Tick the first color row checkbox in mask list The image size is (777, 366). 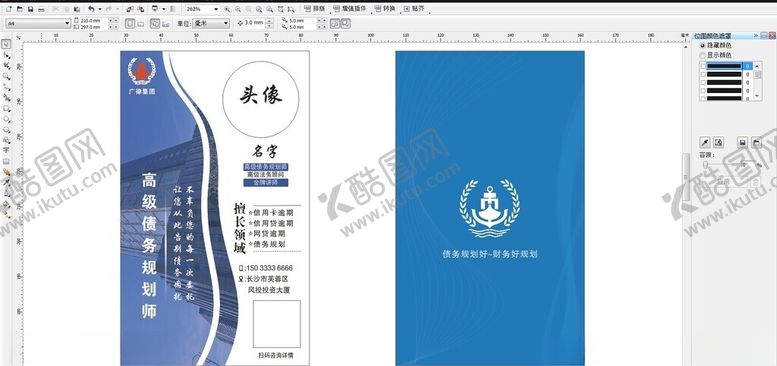703,66
